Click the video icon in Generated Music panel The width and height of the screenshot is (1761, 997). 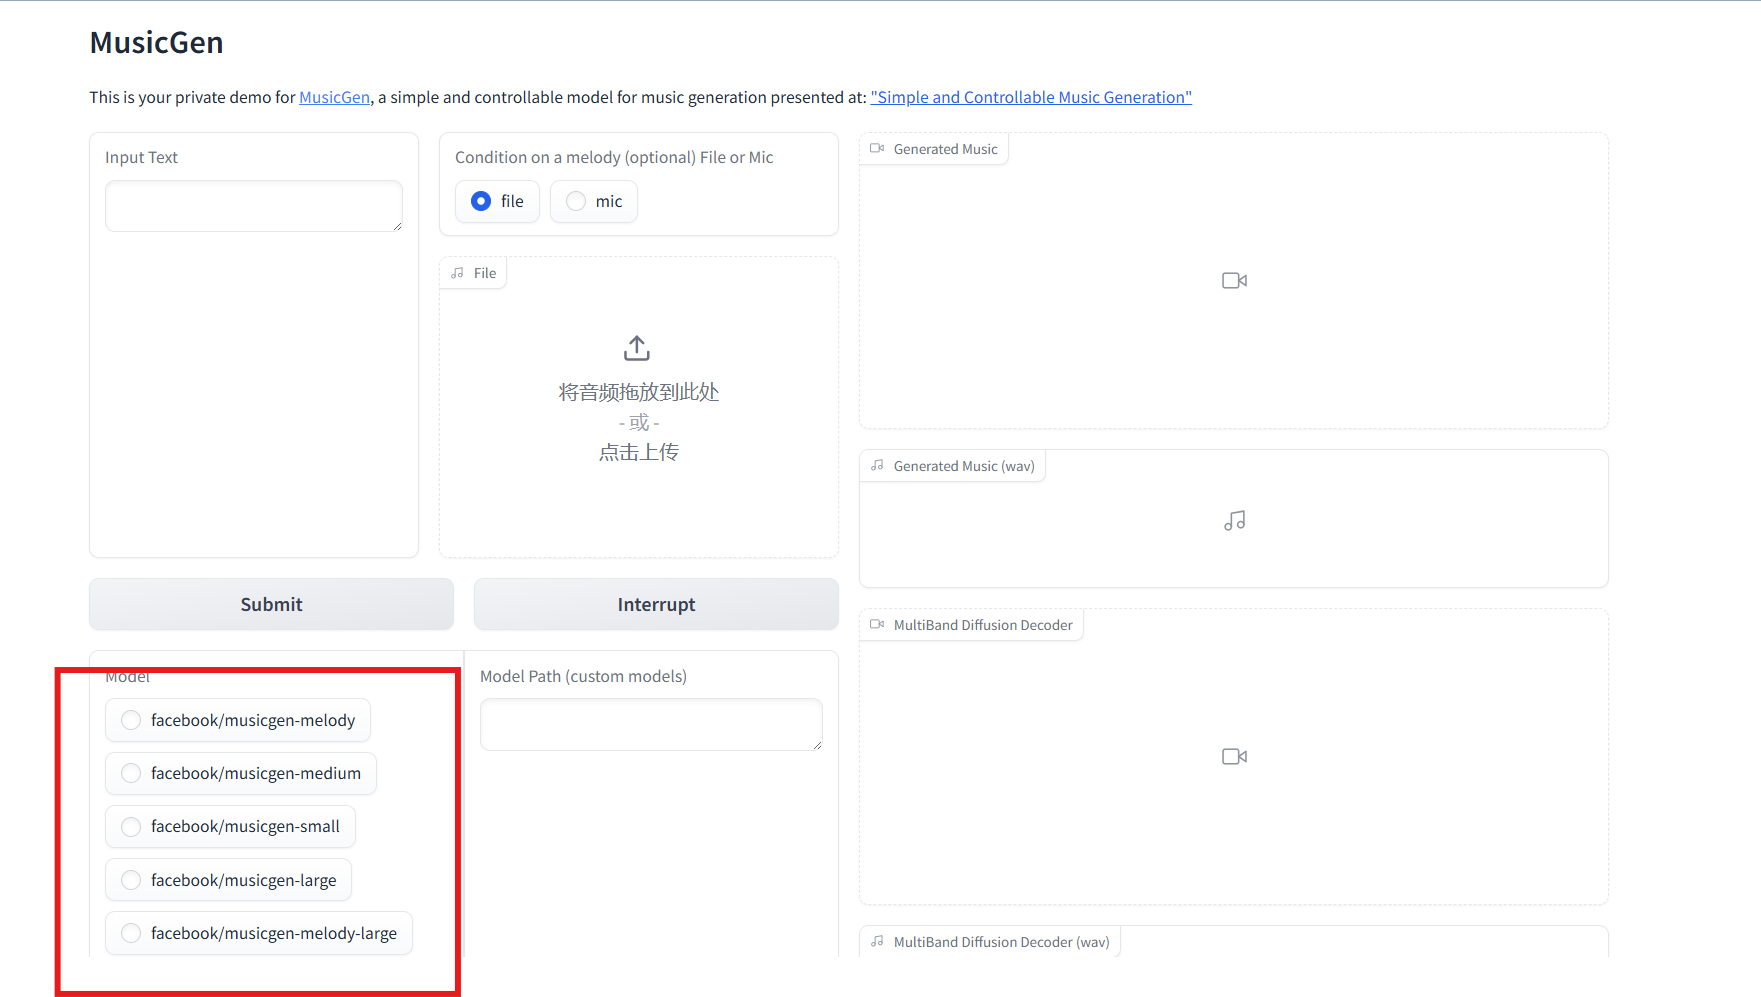pos(1234,281)
